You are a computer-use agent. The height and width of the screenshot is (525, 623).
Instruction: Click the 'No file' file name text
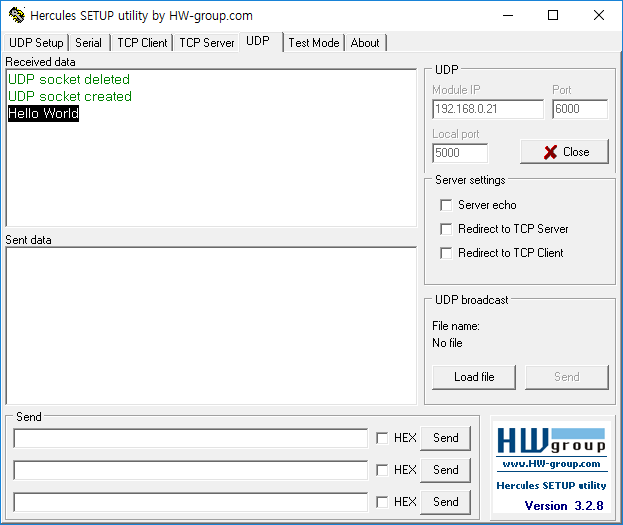pos(447,343)
